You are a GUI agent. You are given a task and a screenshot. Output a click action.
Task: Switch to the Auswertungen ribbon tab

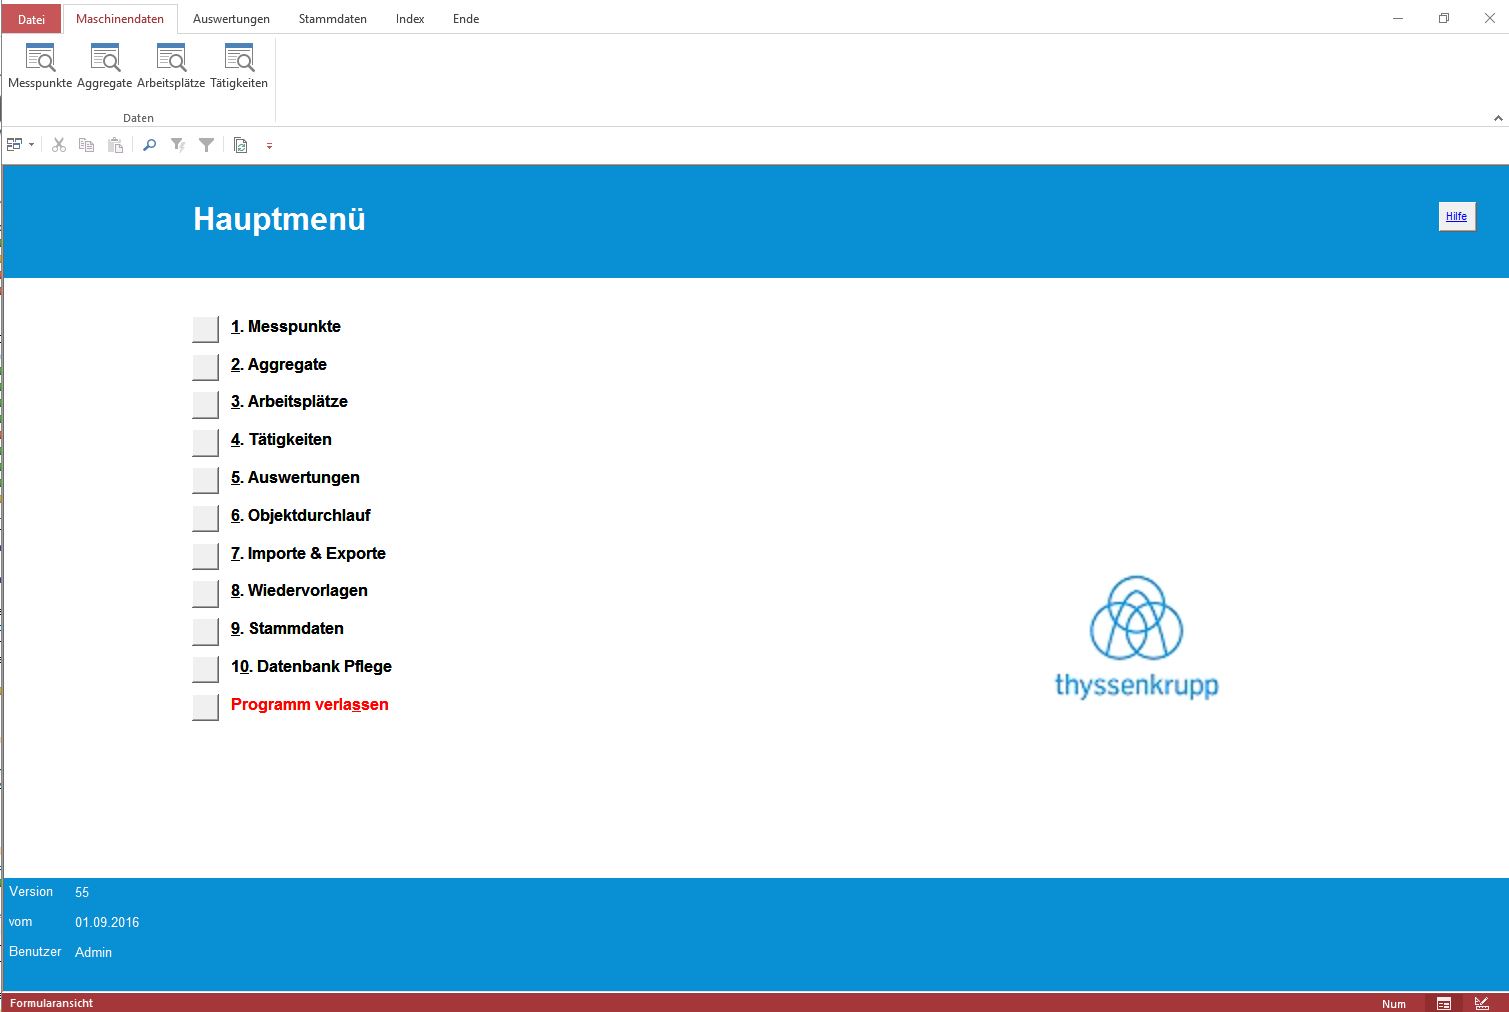point(231,19)
